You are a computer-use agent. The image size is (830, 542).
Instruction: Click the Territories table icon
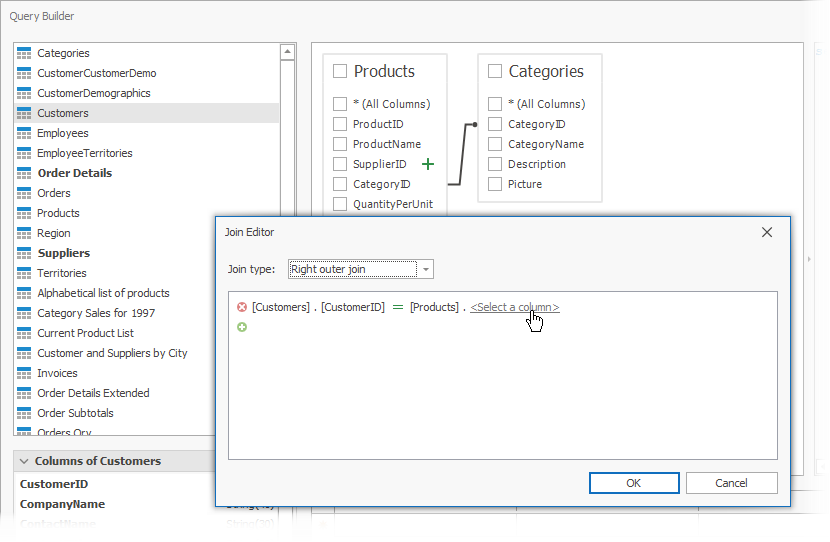pyautogui.click(x=25, y=273)
